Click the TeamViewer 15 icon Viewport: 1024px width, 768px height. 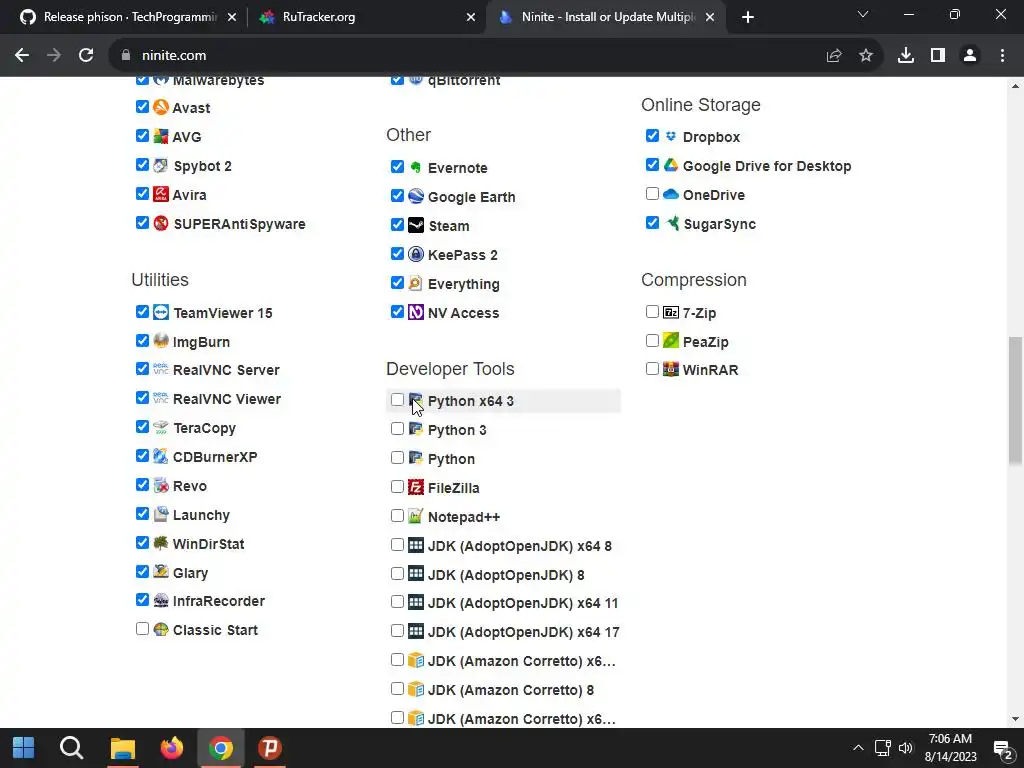pyautogui.click(x=161, y=312)
